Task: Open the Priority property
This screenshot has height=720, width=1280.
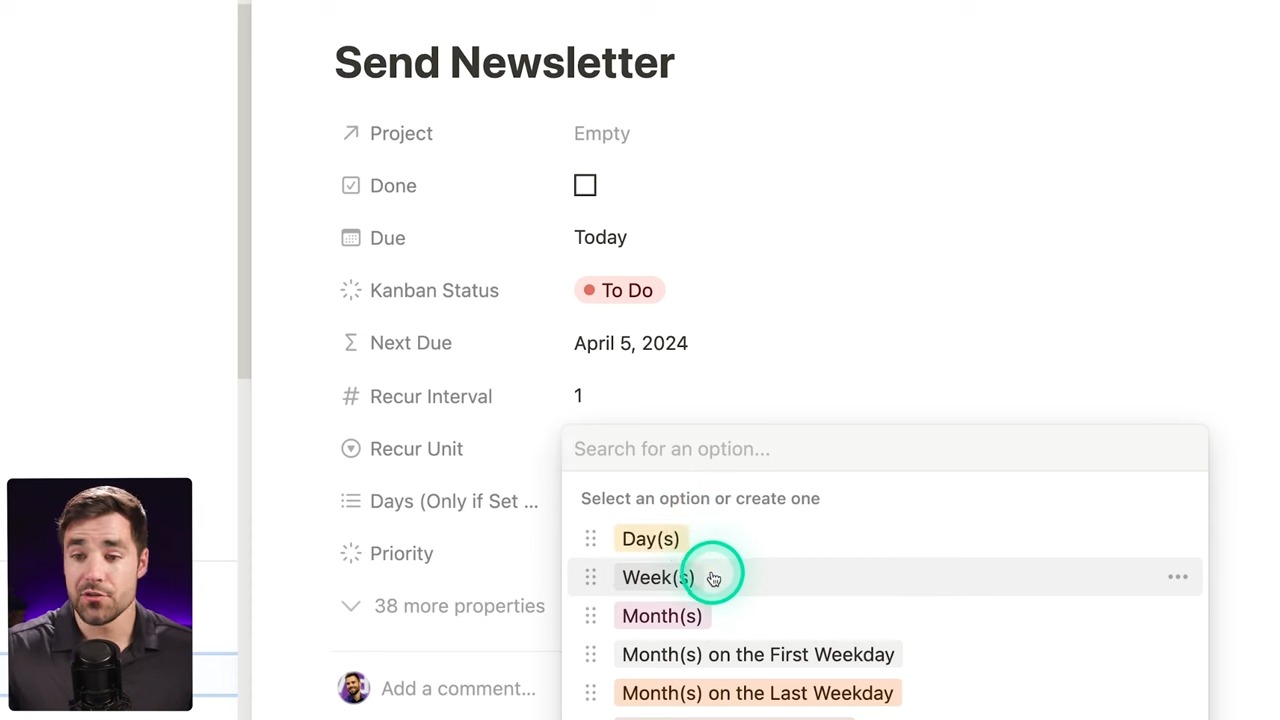Action: (401, 554)
